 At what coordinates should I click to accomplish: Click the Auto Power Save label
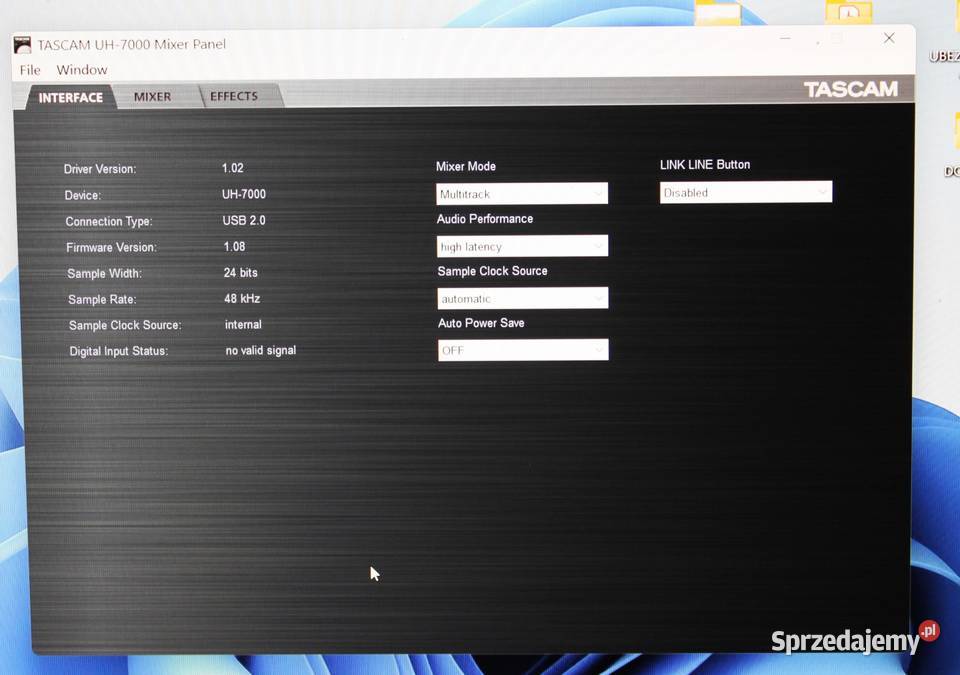click(481, 323)
